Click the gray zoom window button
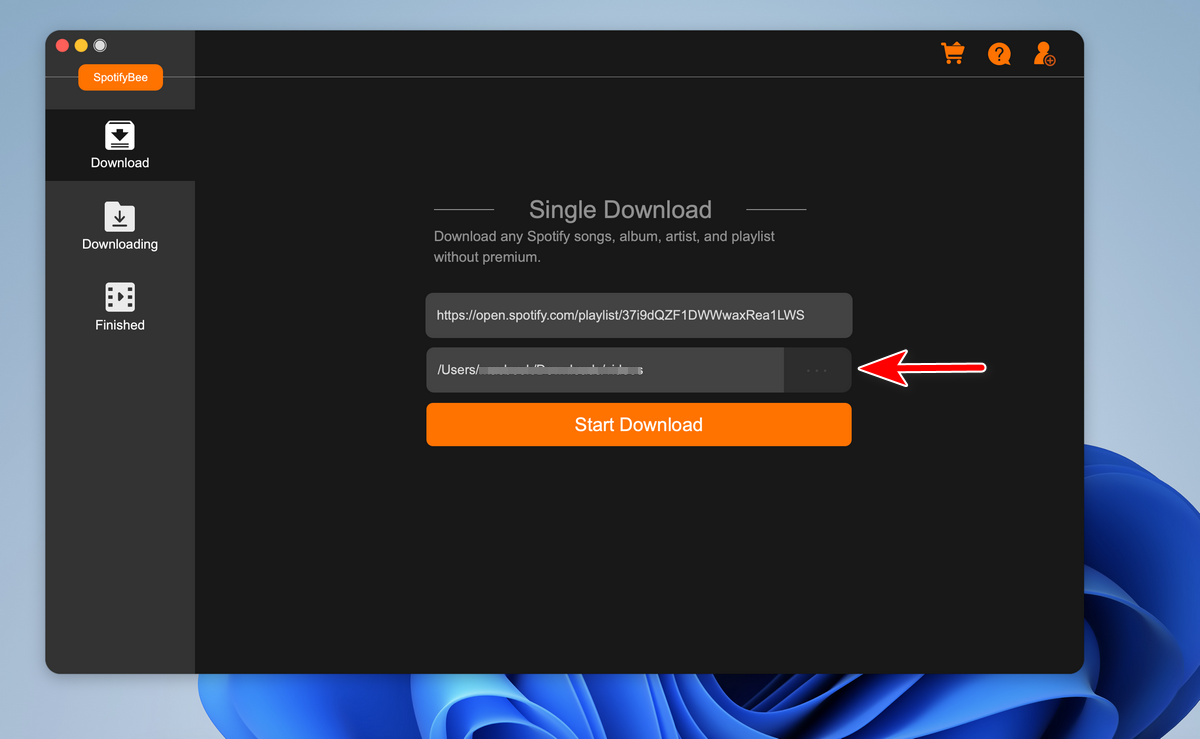Viewport: 1200px width, 739px height. click(x=100, y=46)
